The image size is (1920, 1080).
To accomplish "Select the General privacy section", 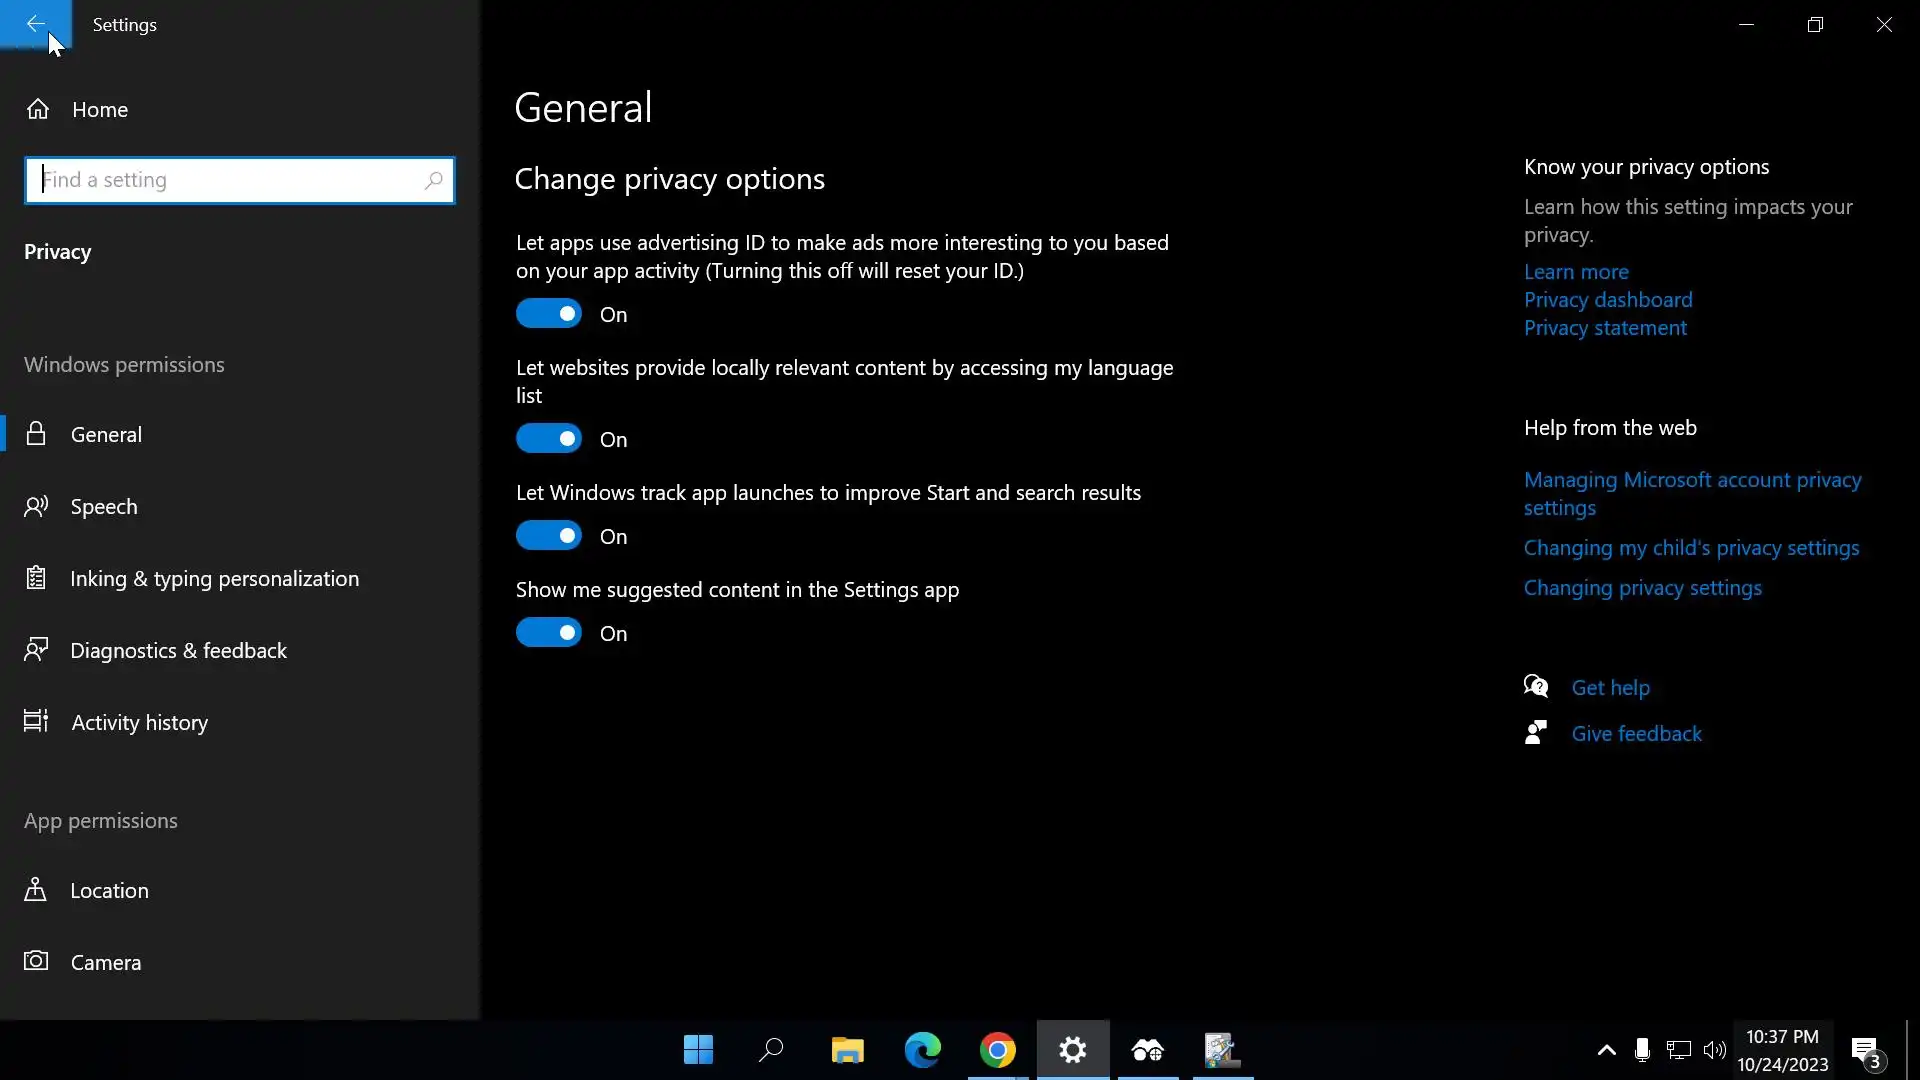I will (x=106, y=435).
